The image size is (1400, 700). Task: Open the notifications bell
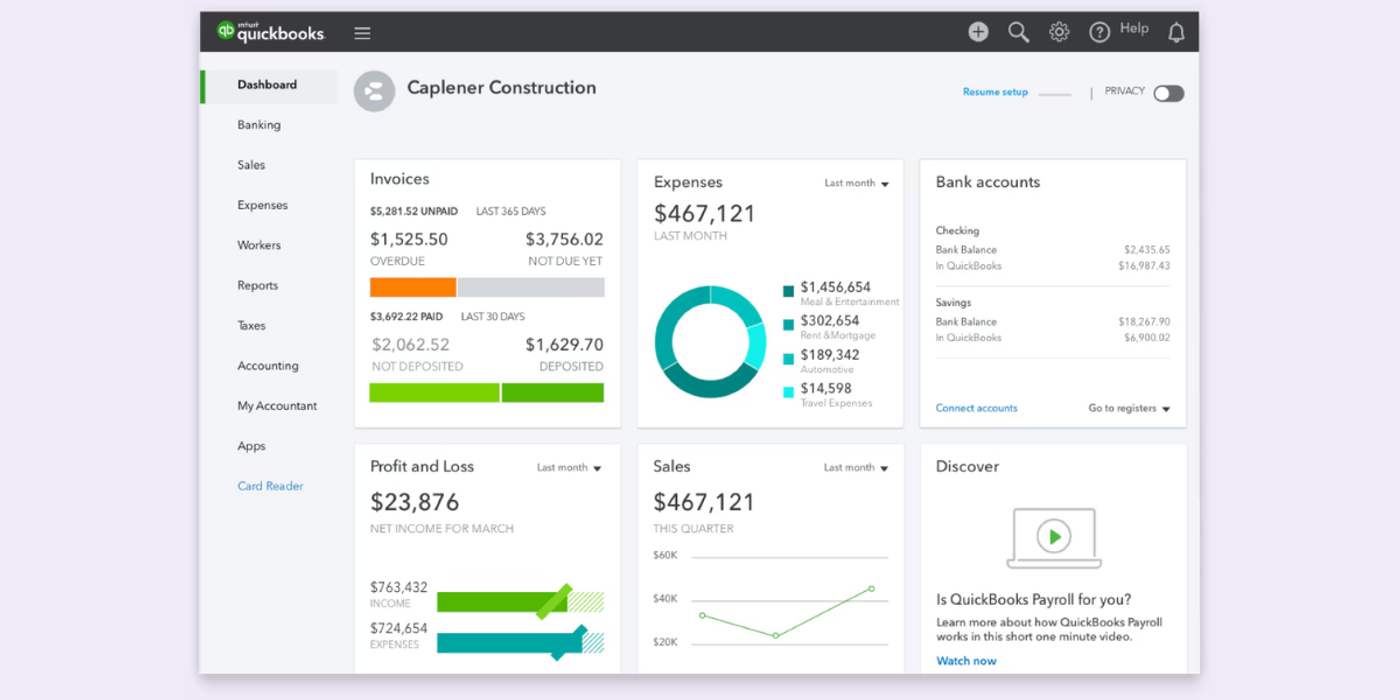coord(1176,31)
